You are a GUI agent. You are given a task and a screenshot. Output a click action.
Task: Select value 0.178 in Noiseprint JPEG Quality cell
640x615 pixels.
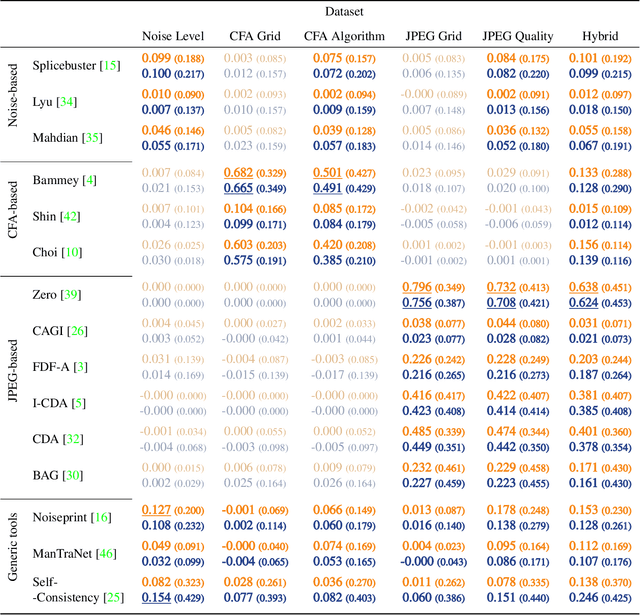coord(501,510)
